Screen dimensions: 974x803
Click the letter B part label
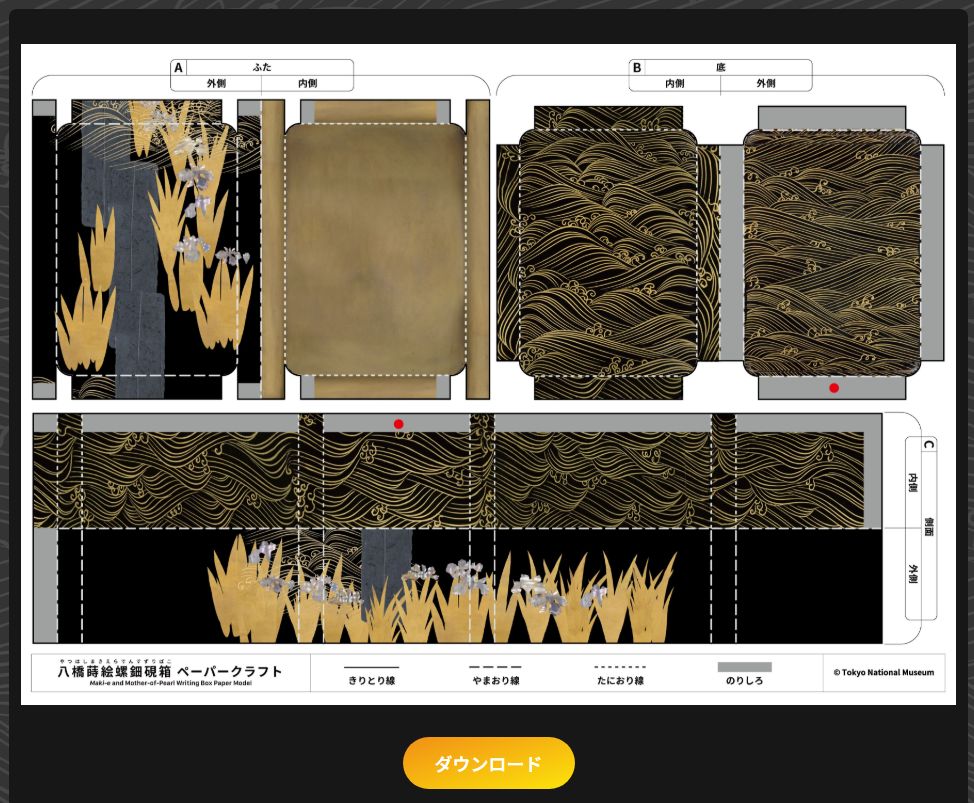[x=637, y=68]
